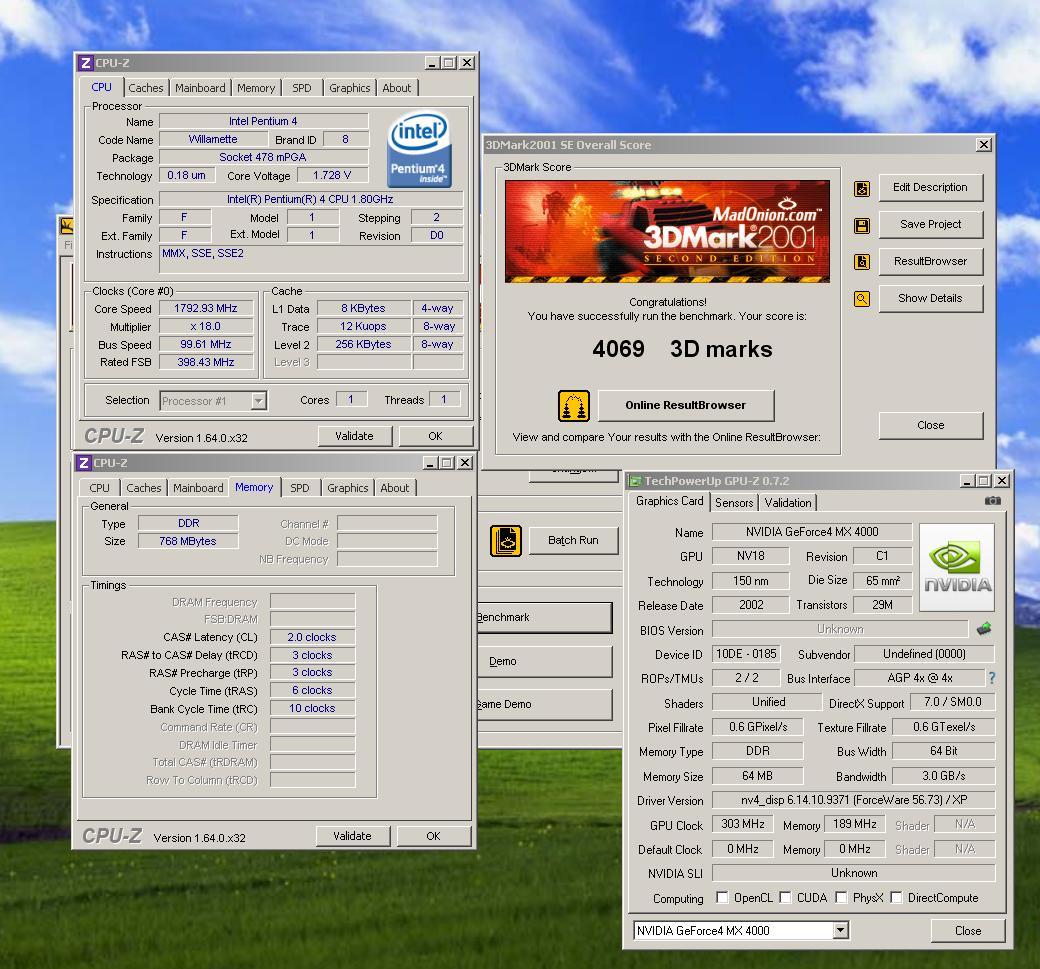Click the Batch Run icon
Screen dimensions: 1040x969
pos(506,541)
